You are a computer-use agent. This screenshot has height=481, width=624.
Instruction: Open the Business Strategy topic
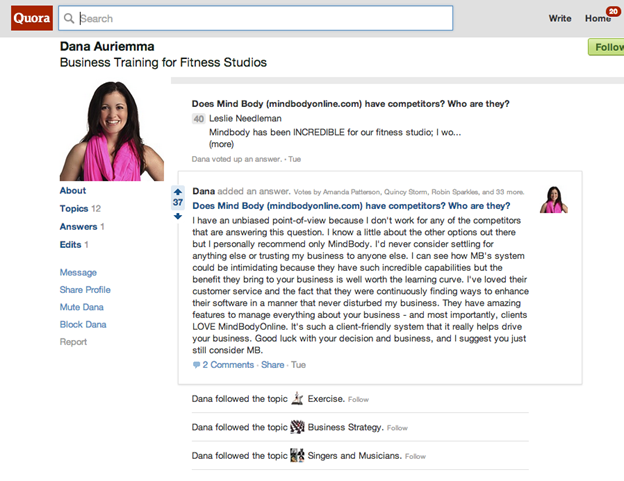pyautogui.click(x=344, y=427)
